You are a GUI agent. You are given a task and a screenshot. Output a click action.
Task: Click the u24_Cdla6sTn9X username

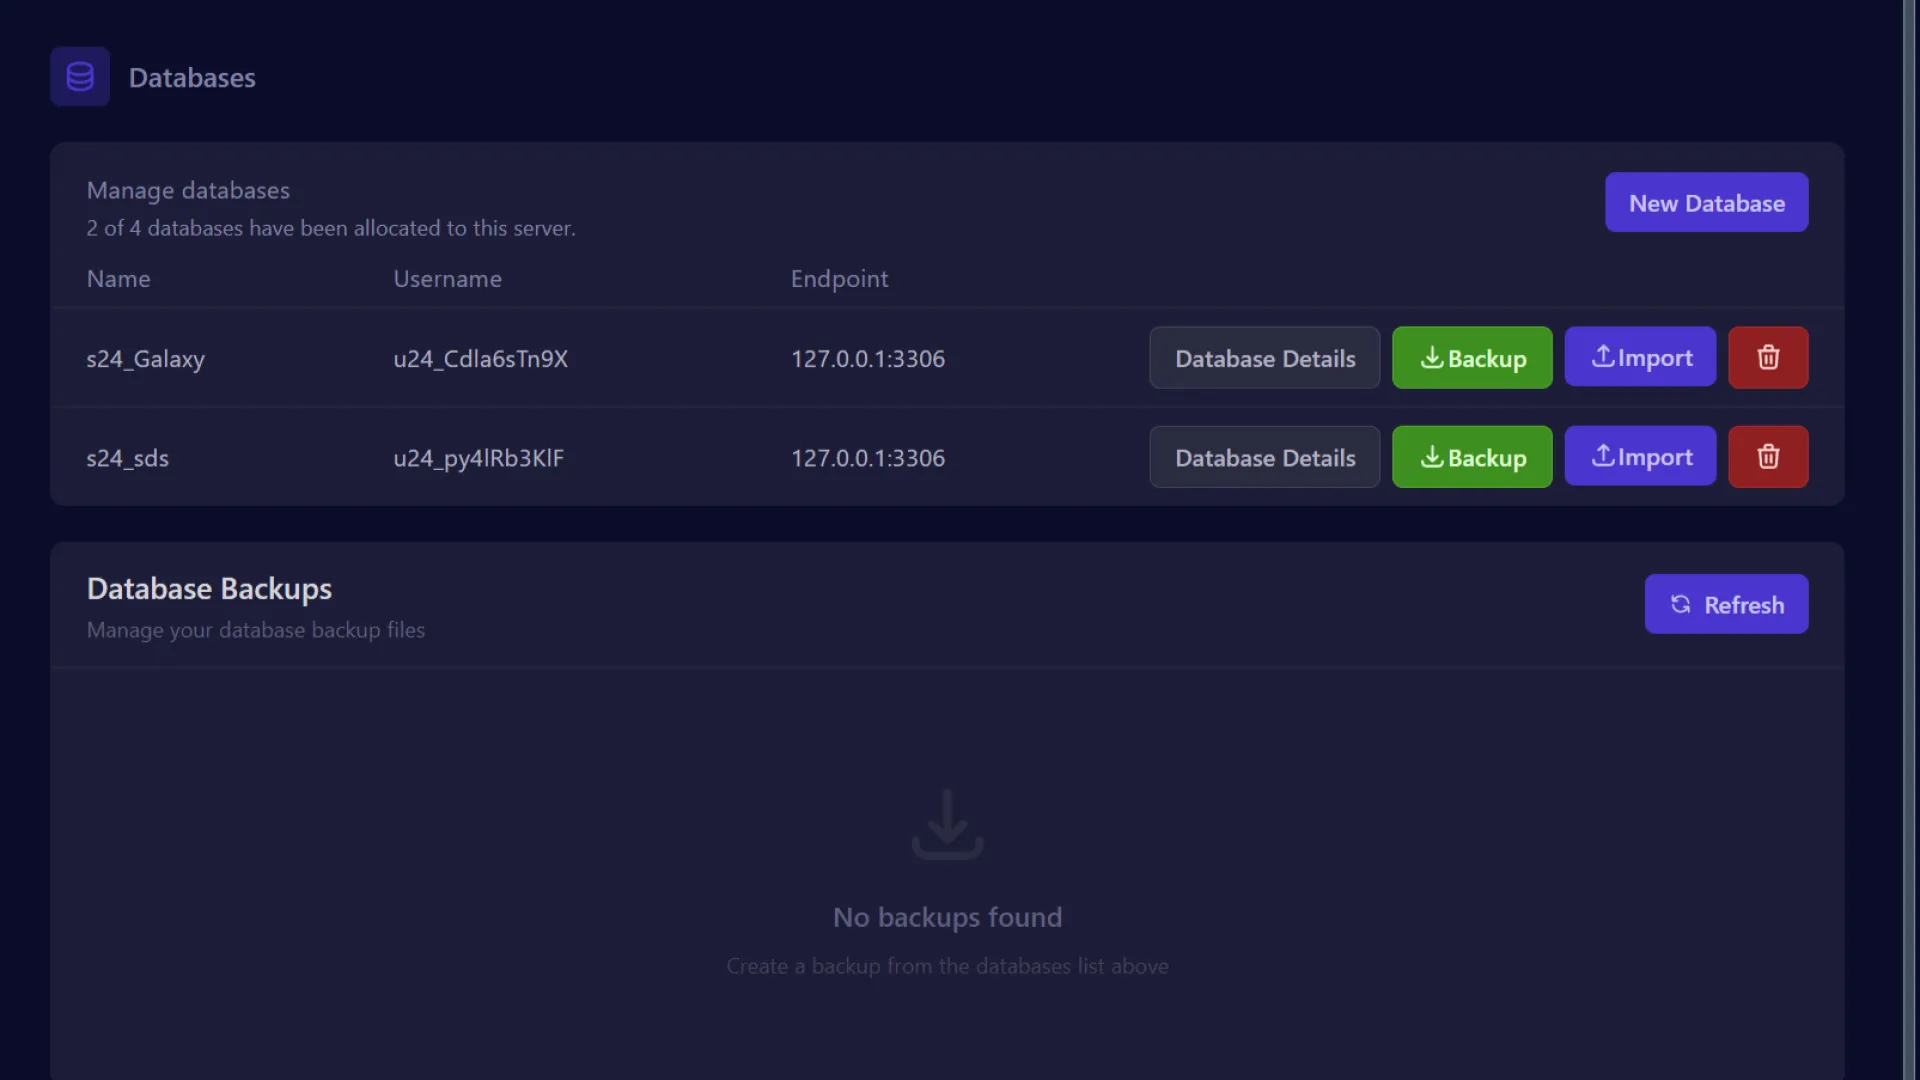coord(480,359)
